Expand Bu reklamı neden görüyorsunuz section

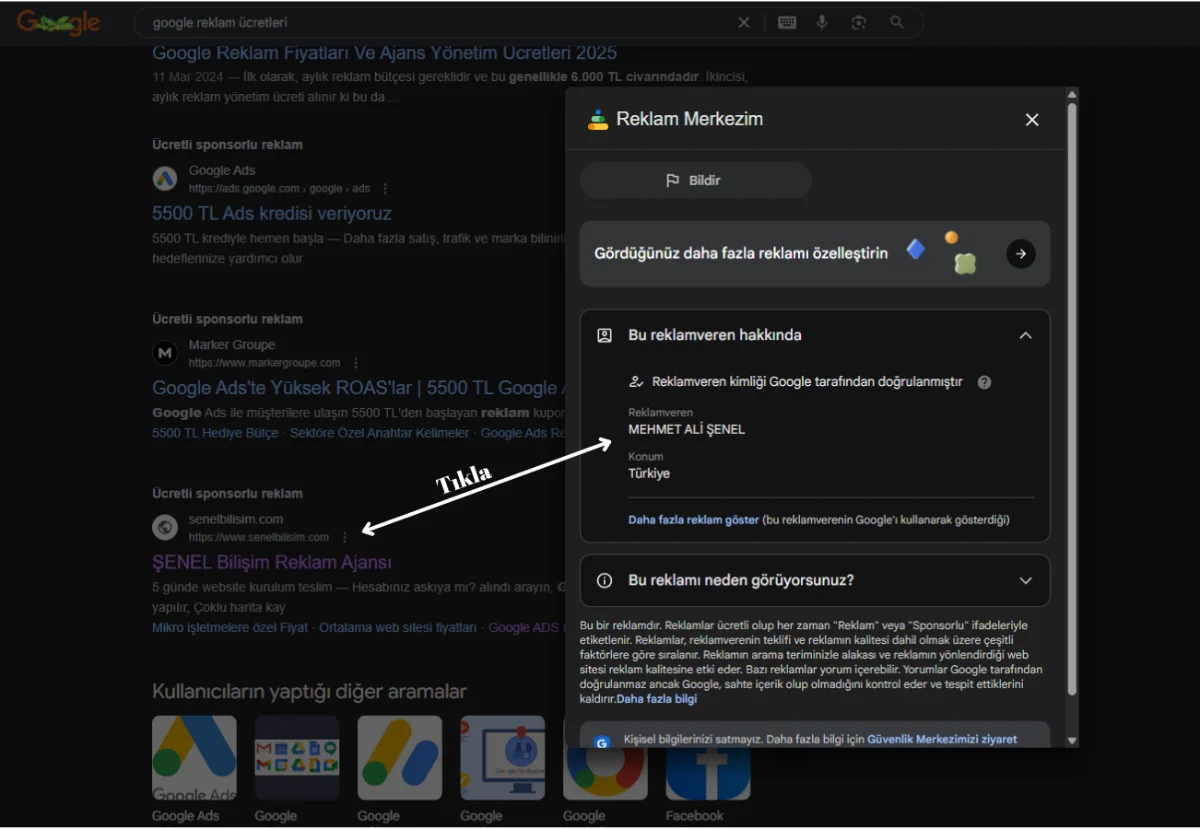tap(1025, 580)
